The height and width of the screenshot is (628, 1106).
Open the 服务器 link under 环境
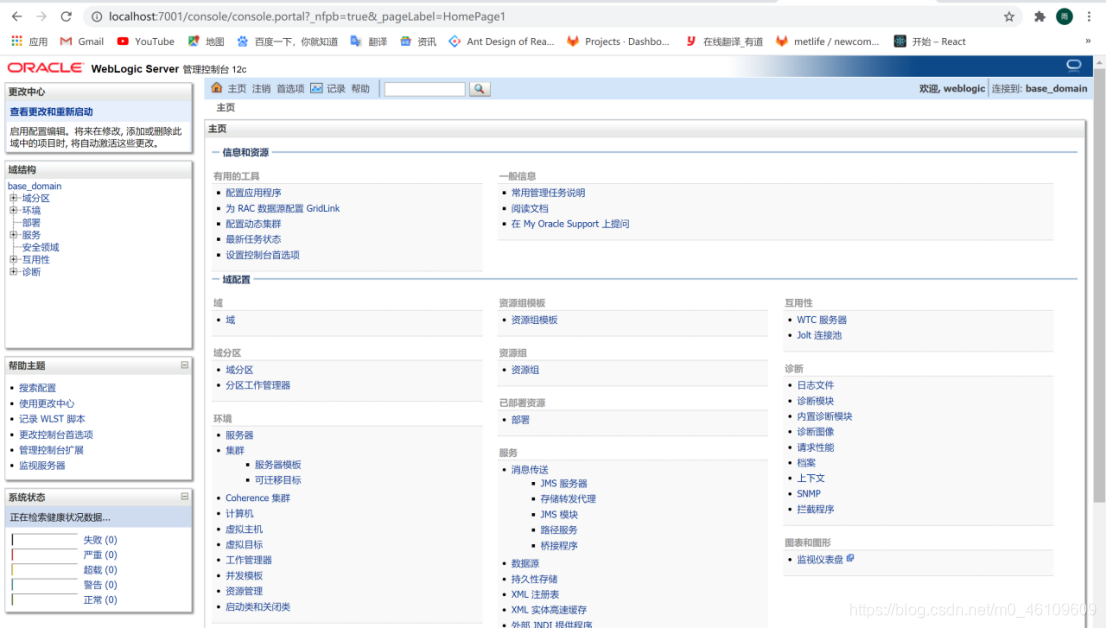coord(239,435)
